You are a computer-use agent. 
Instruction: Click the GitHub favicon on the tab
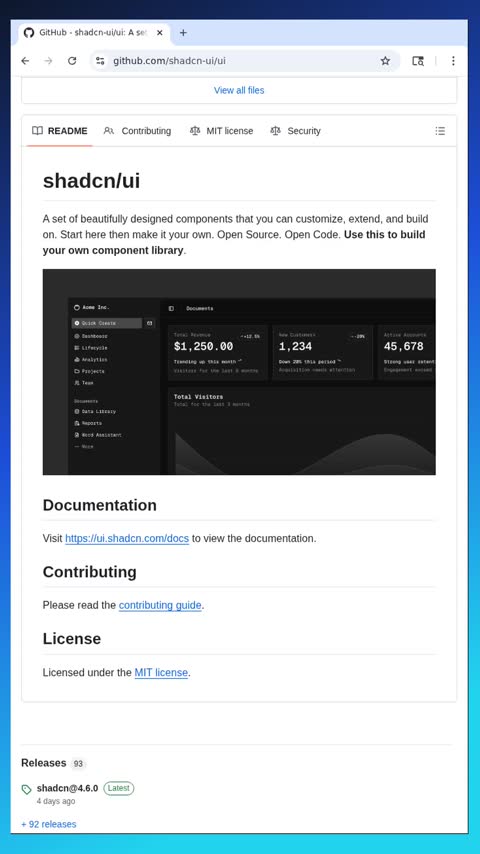[x=29, y=33]
